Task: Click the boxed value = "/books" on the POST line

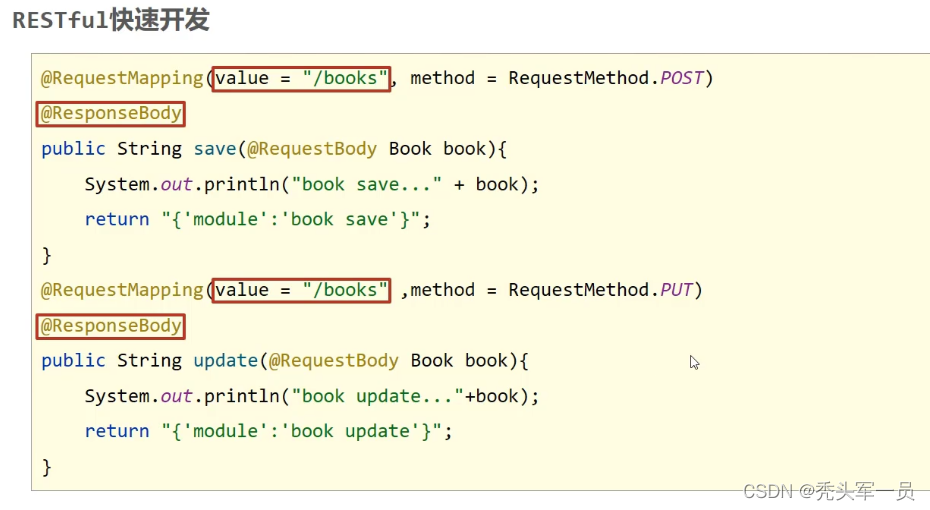Action: tap(301, 78)
